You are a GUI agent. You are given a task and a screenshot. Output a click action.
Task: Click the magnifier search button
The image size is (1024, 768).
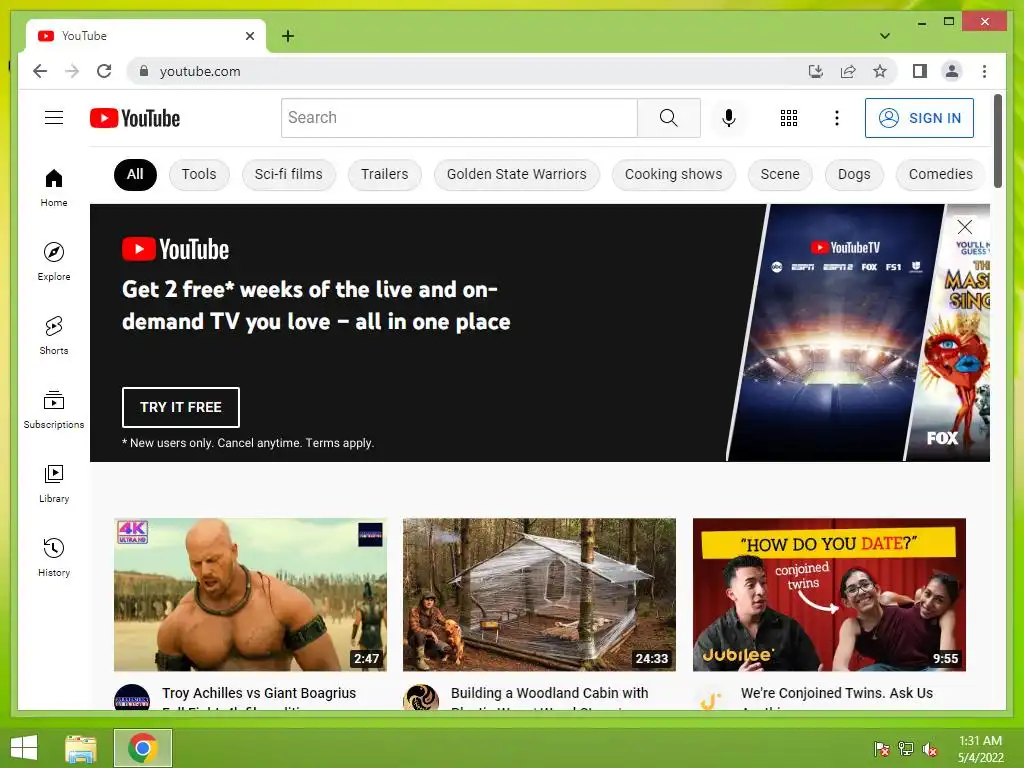669,118
